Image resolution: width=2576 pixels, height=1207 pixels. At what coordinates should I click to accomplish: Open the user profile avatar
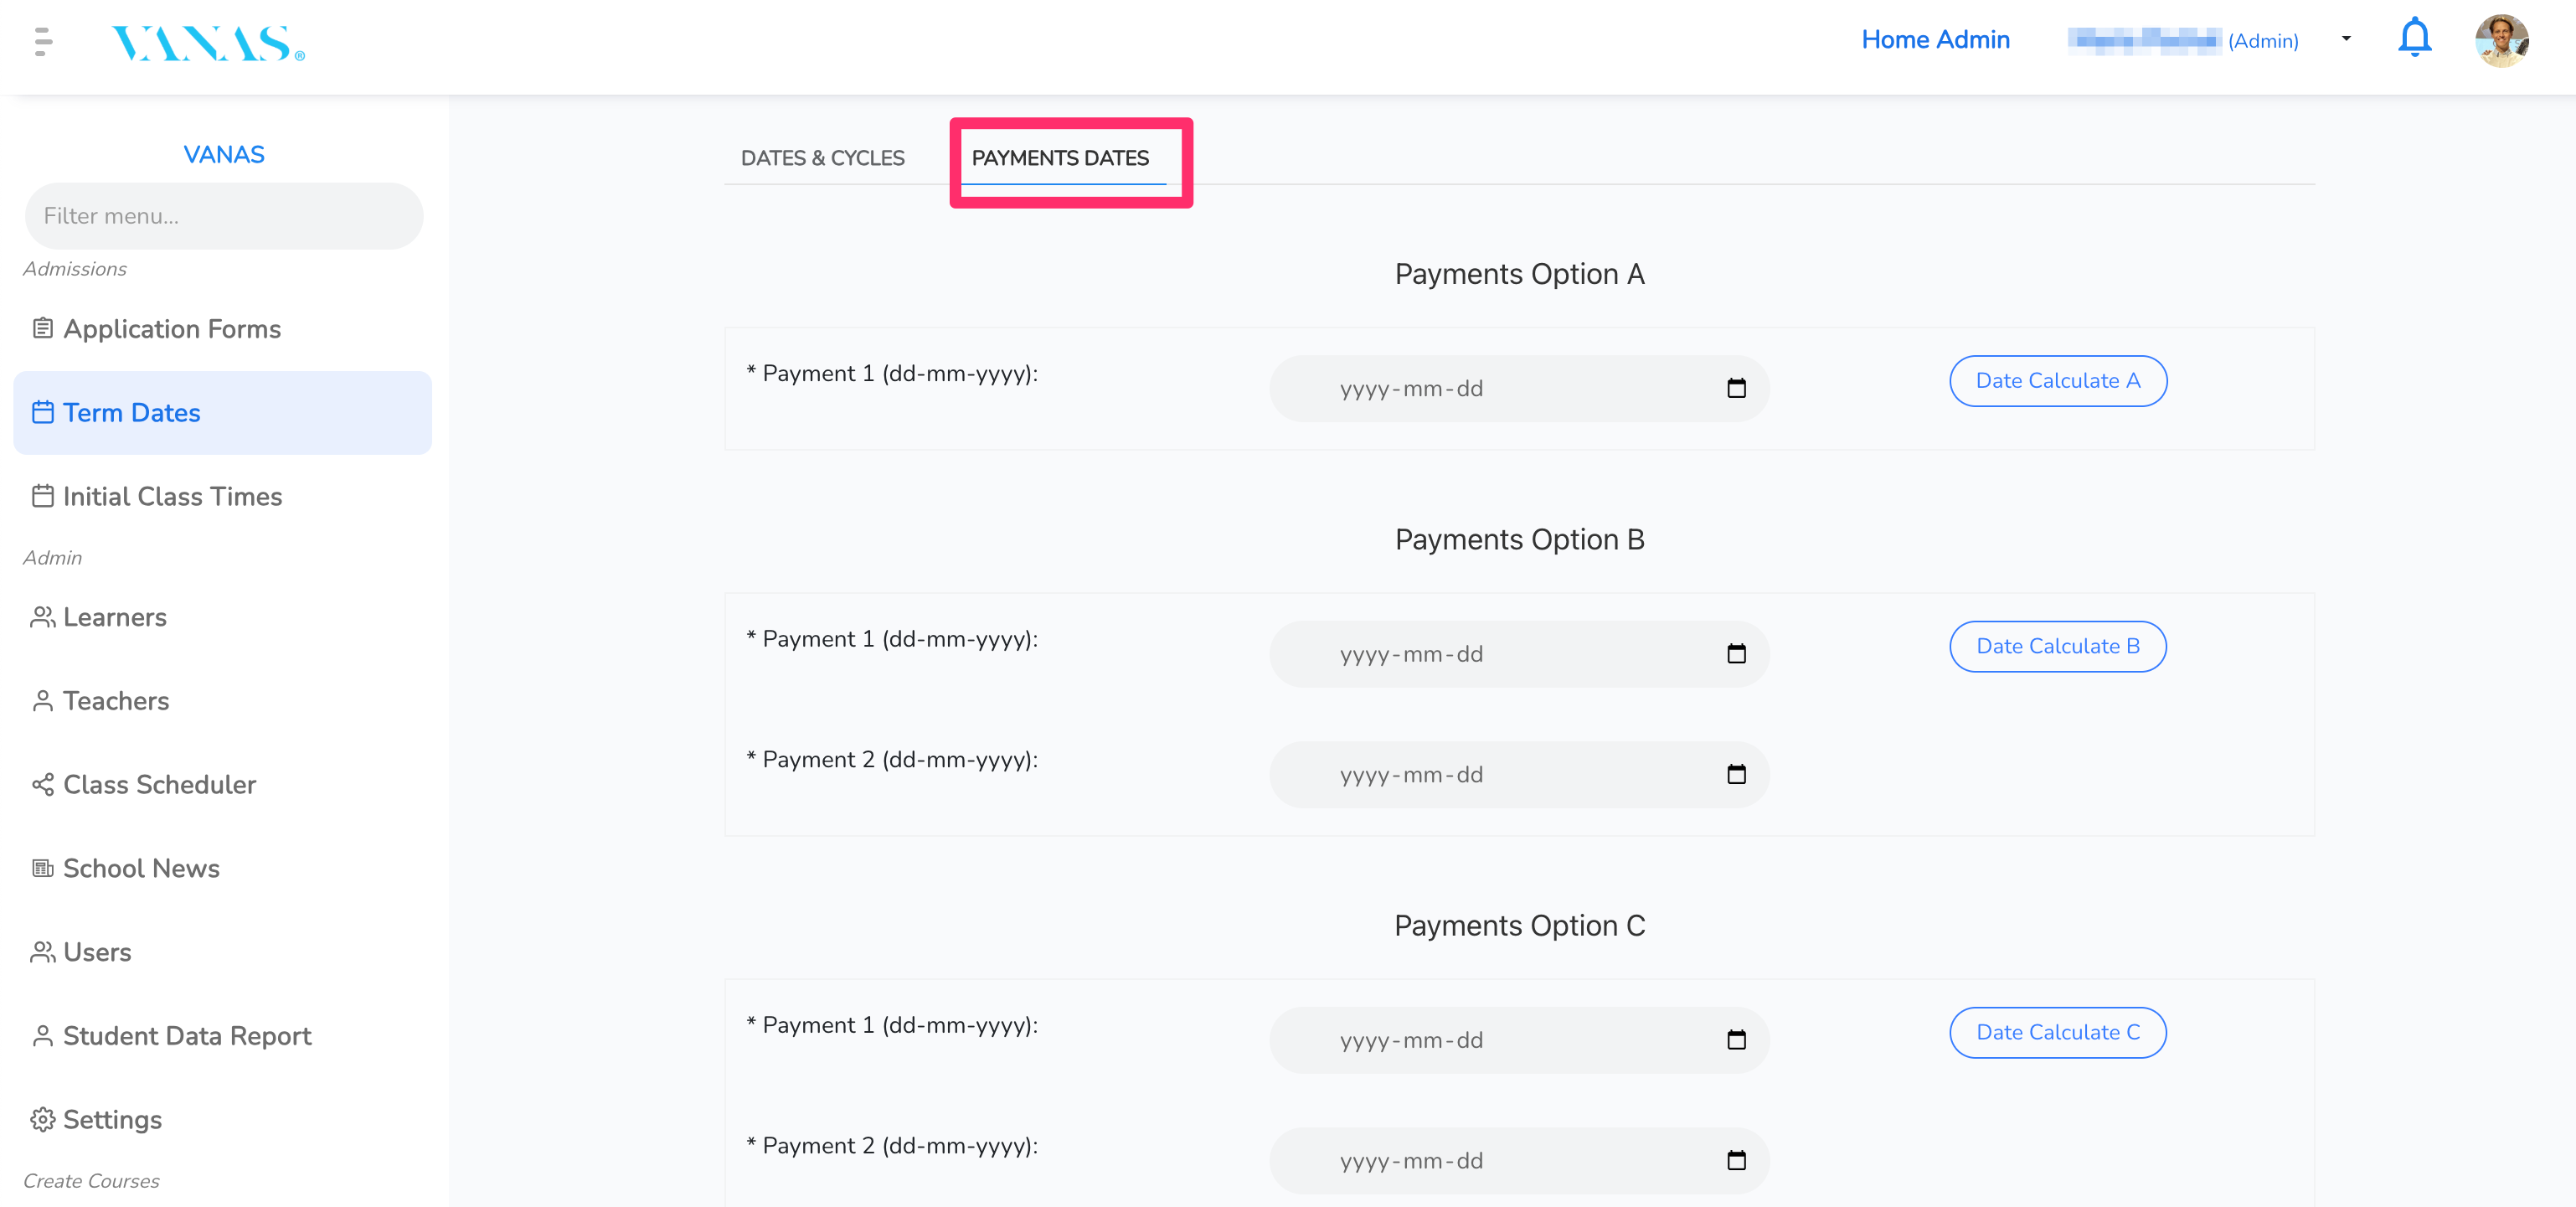pos(2501,41)
